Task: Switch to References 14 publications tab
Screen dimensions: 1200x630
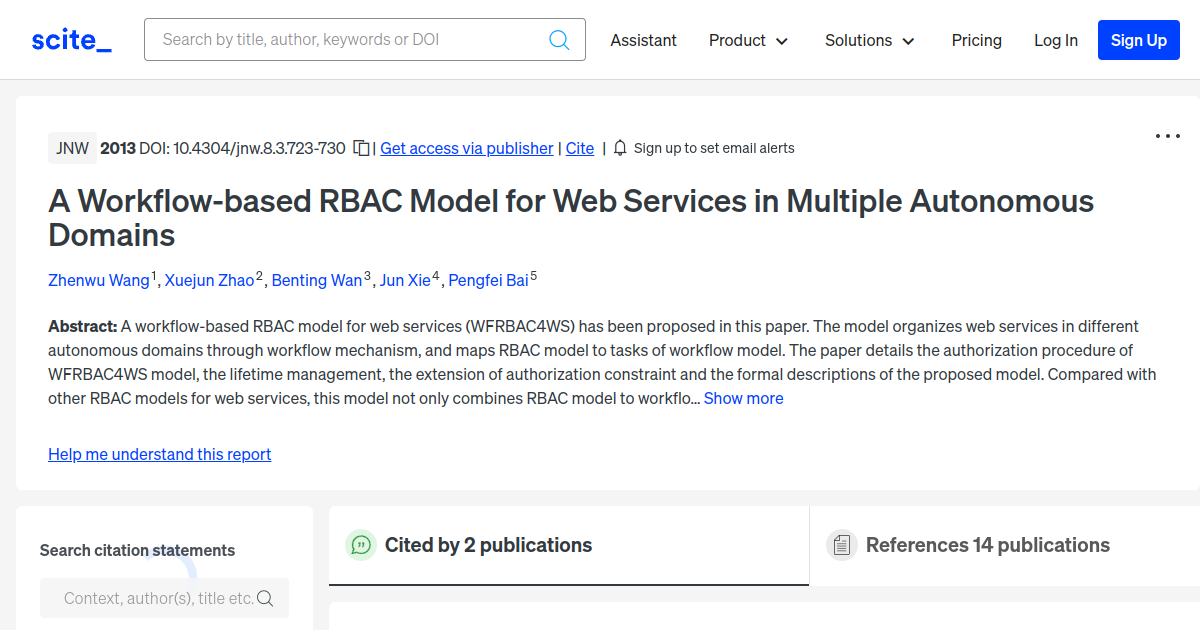Action: coord(987,545)
